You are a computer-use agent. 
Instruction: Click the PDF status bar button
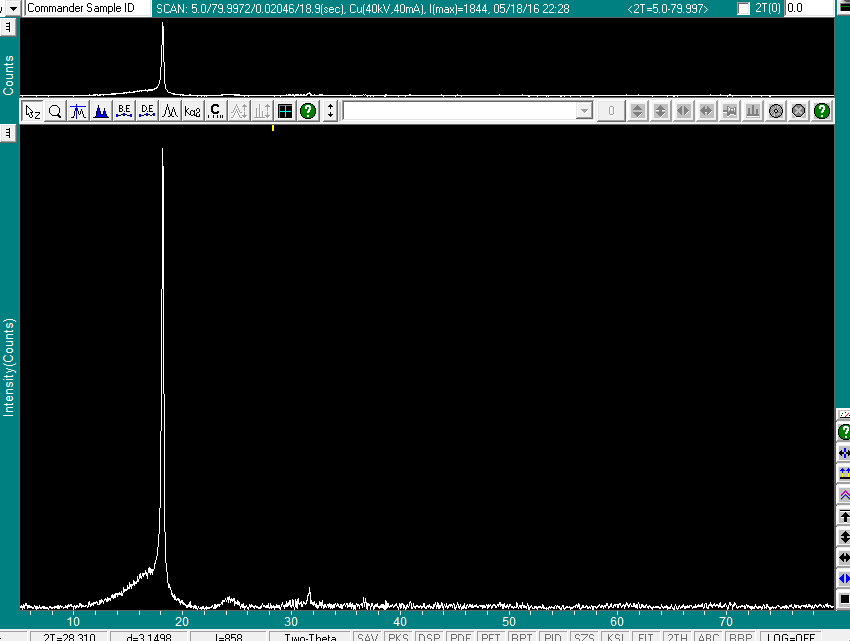point(460,637)
